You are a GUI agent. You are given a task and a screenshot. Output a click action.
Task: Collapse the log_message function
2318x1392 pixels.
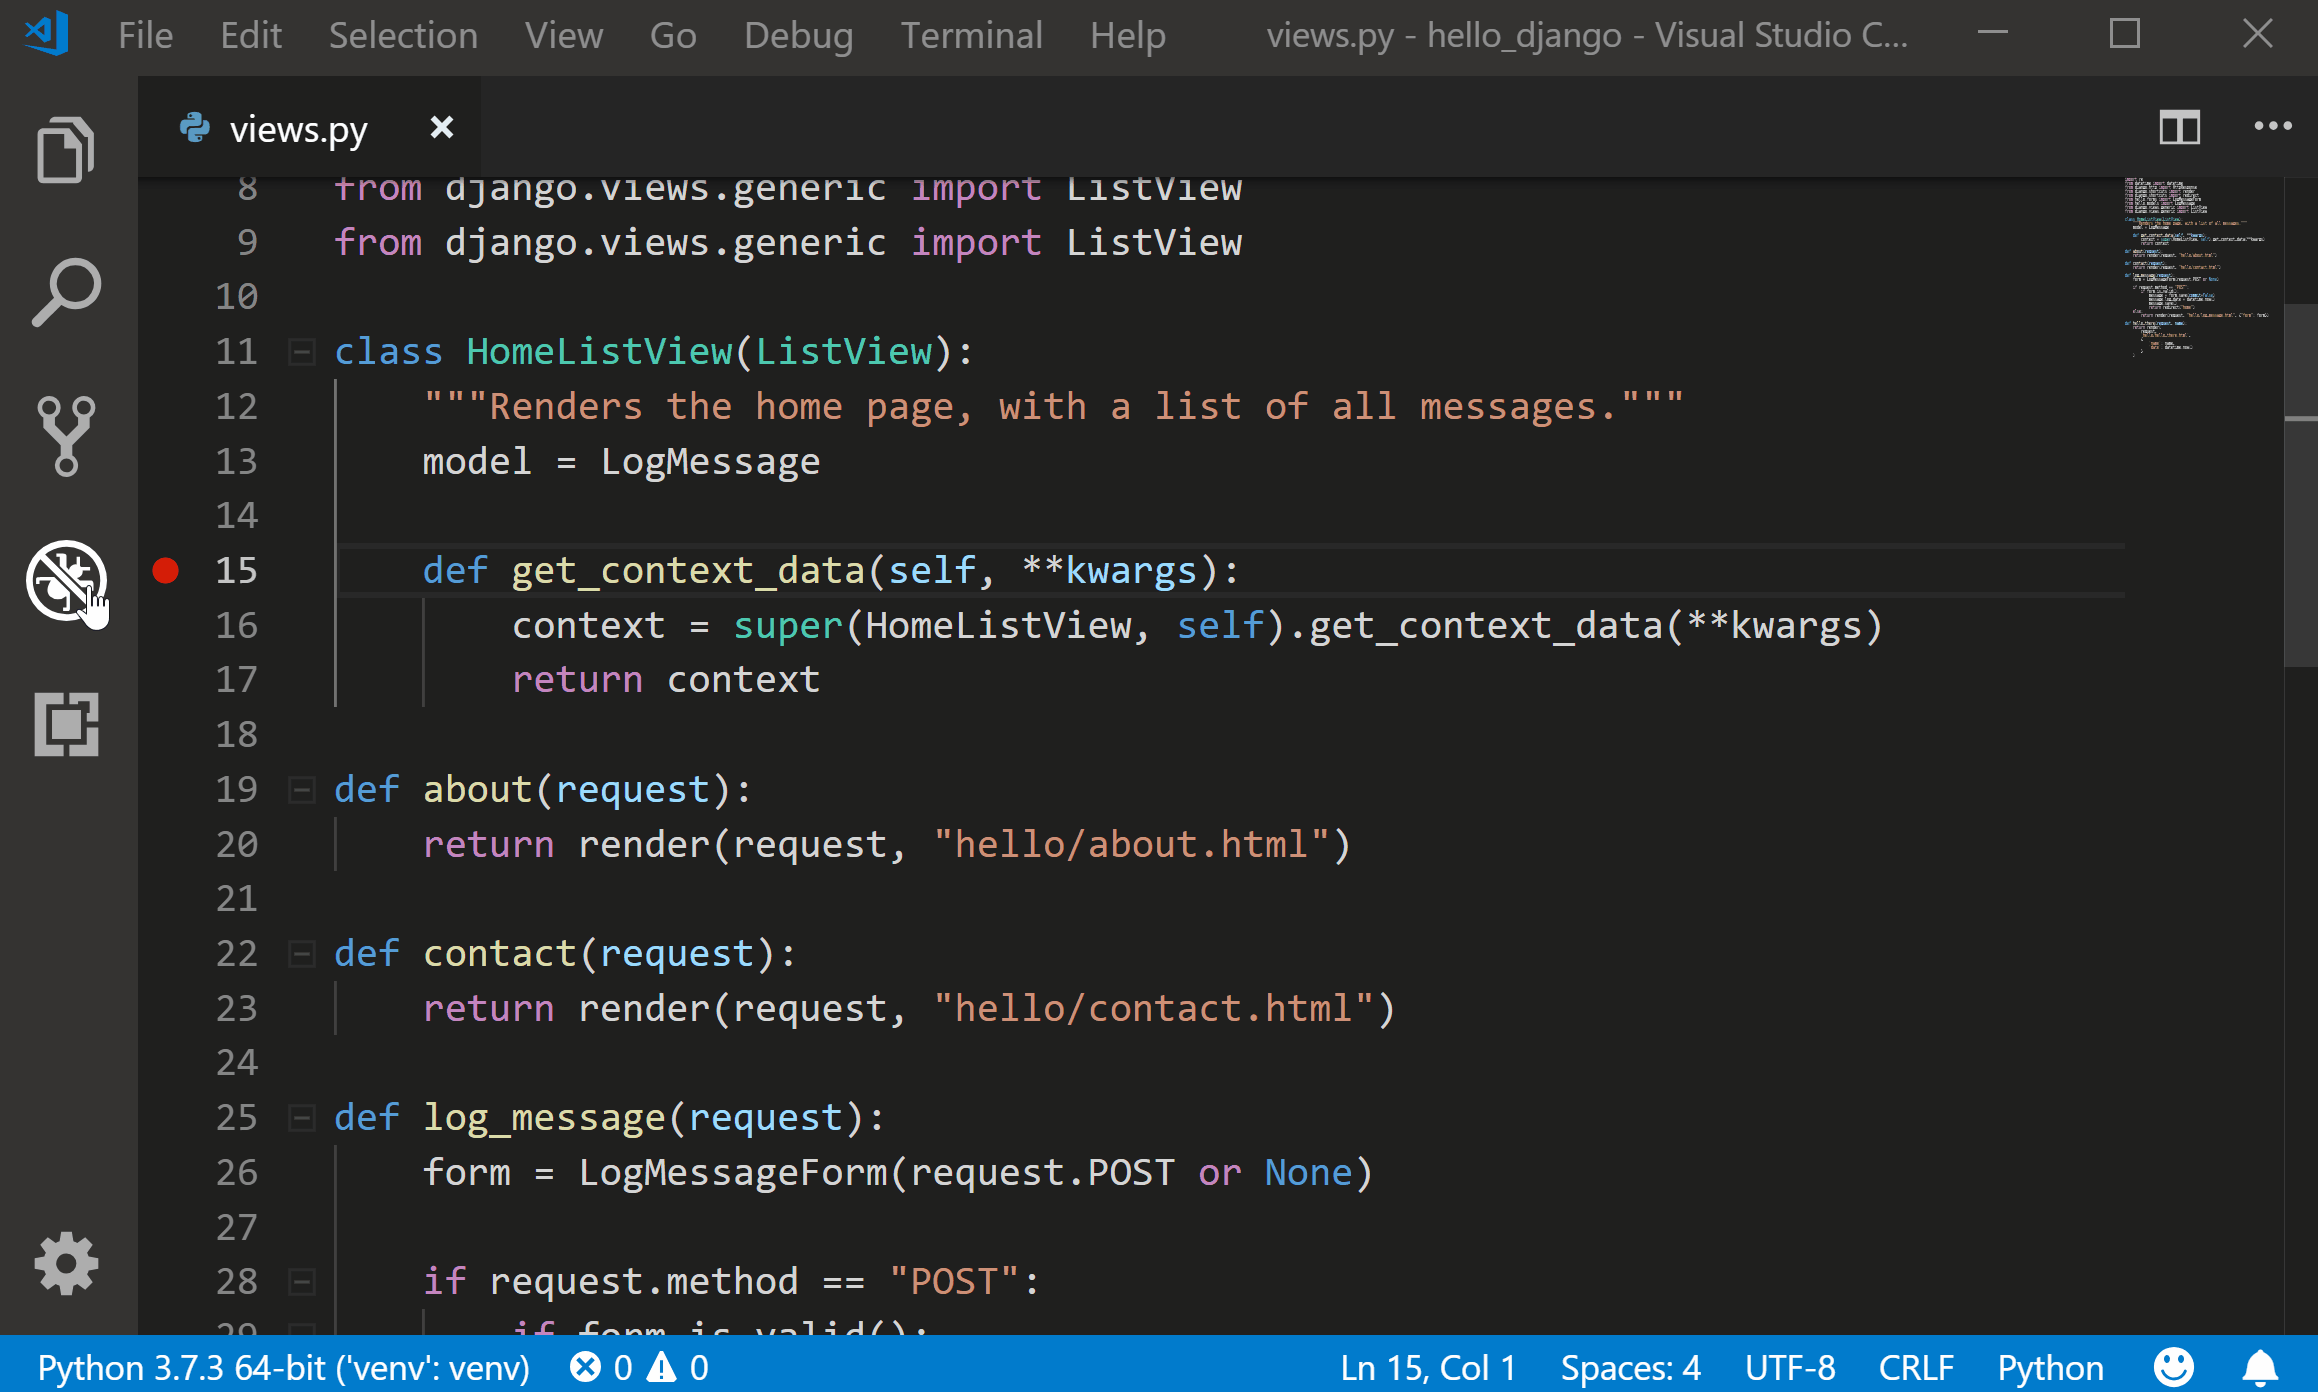pos(301,1117)
